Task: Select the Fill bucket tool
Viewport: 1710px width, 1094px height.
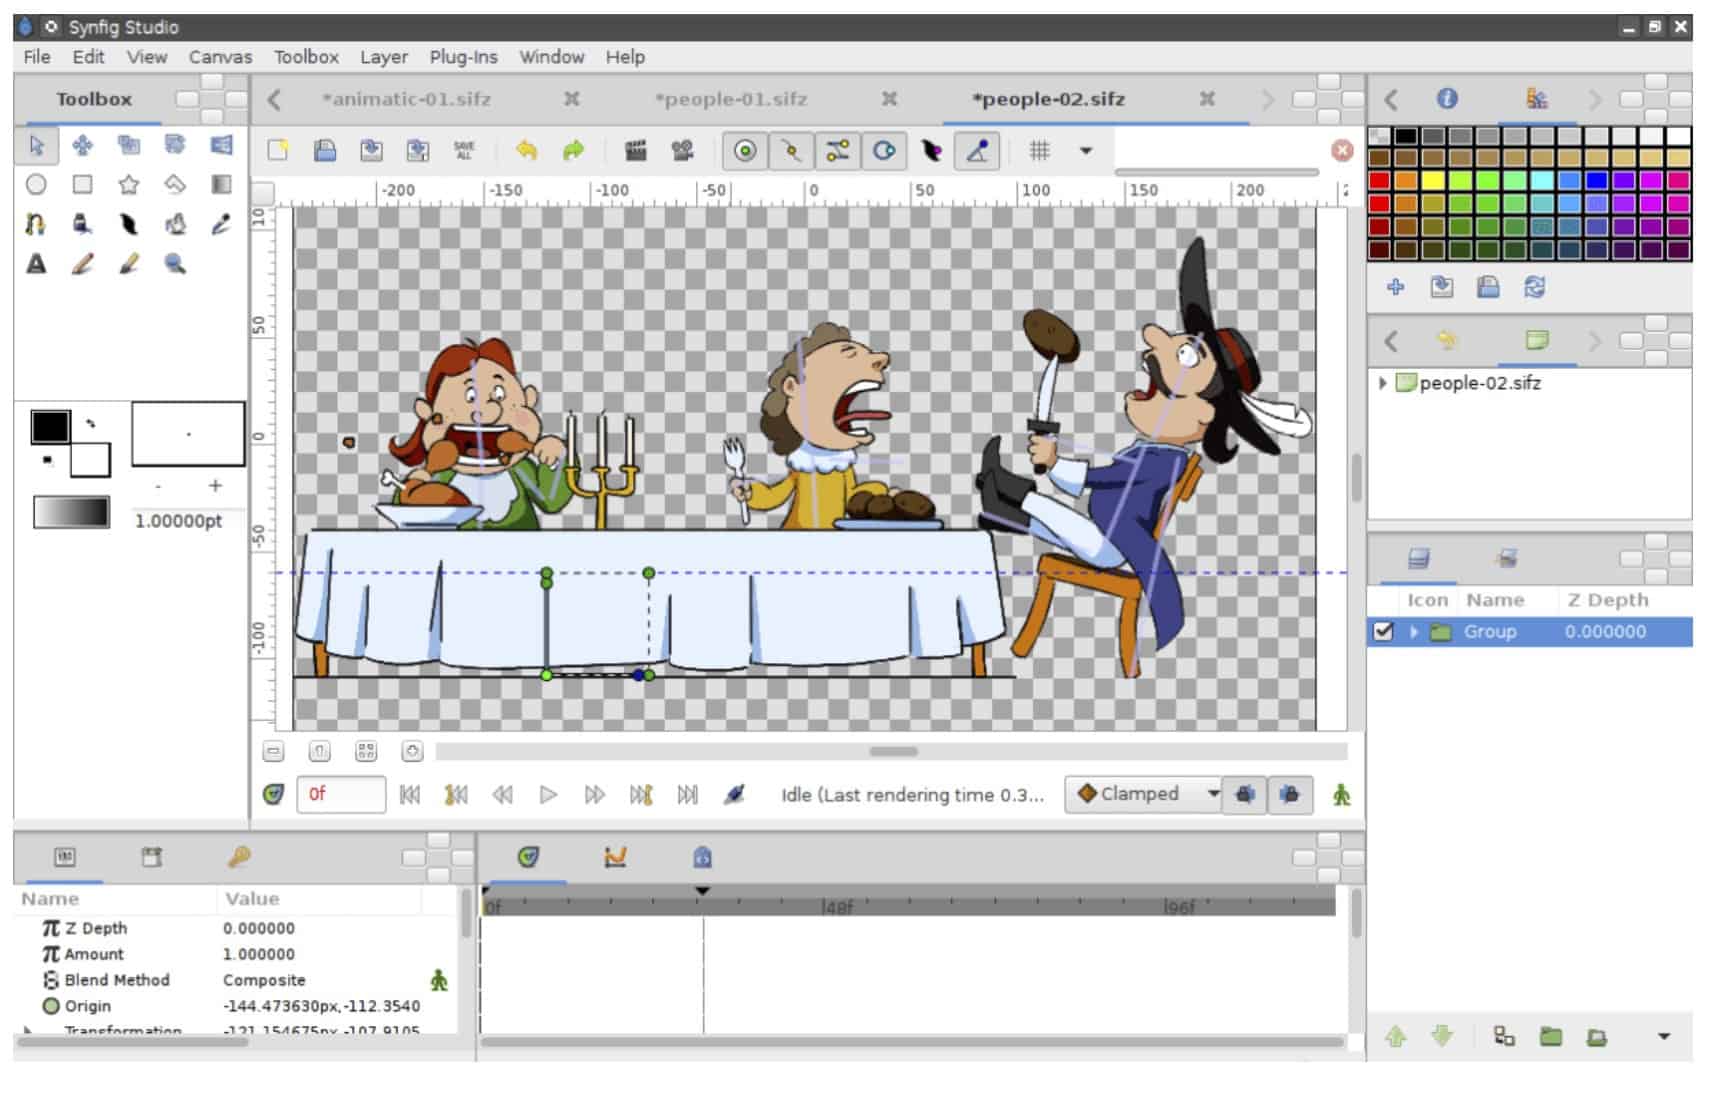Action: 175,224
